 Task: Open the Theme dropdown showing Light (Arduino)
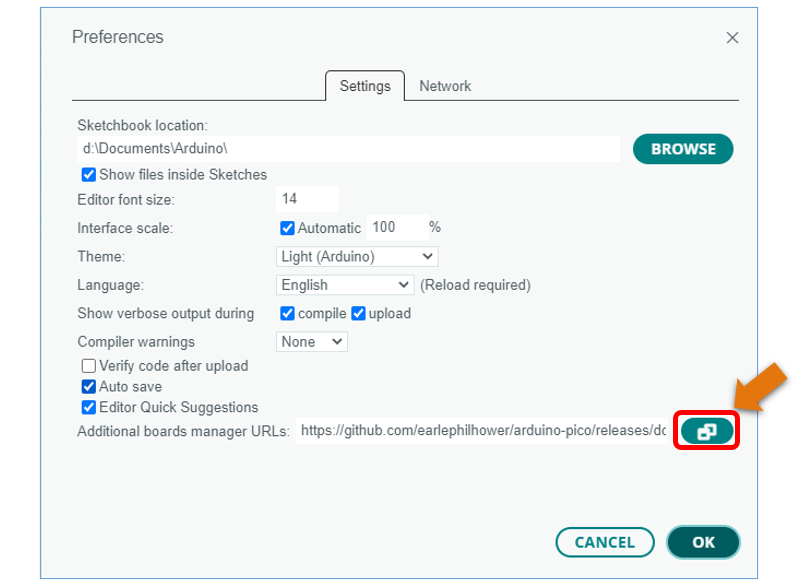point(357,256)
